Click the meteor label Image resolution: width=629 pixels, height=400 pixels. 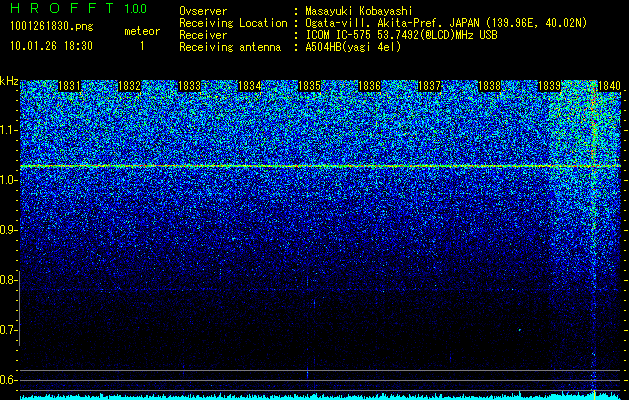click(x=142, y=31)
